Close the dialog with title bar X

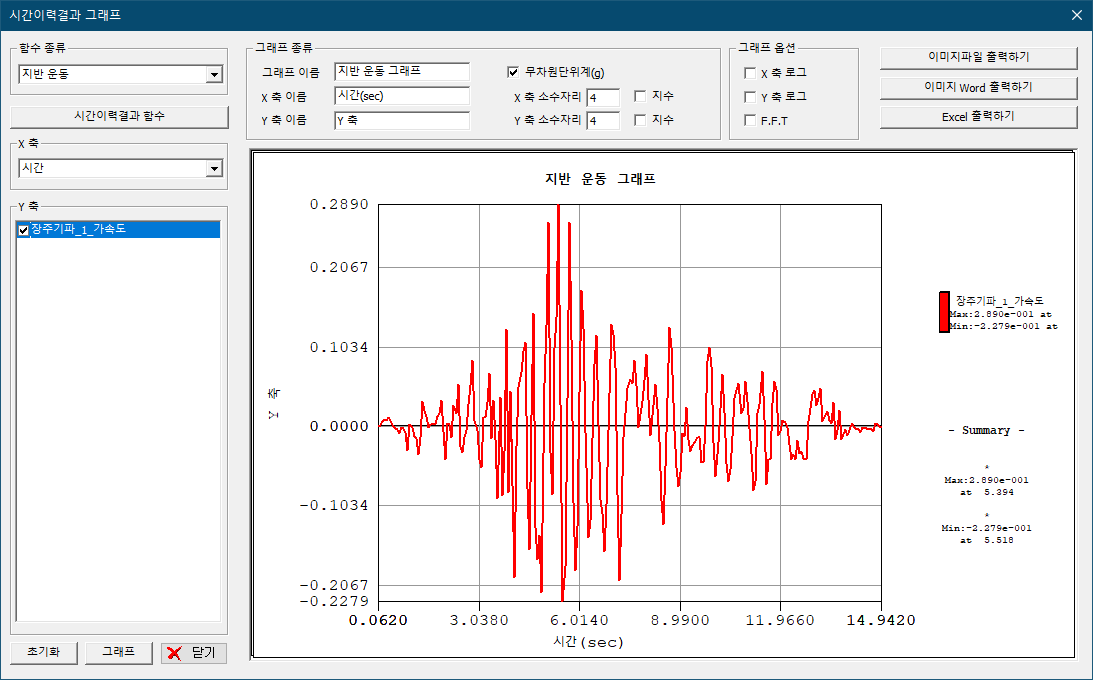pyautogui.click(x=1076, y=15)
